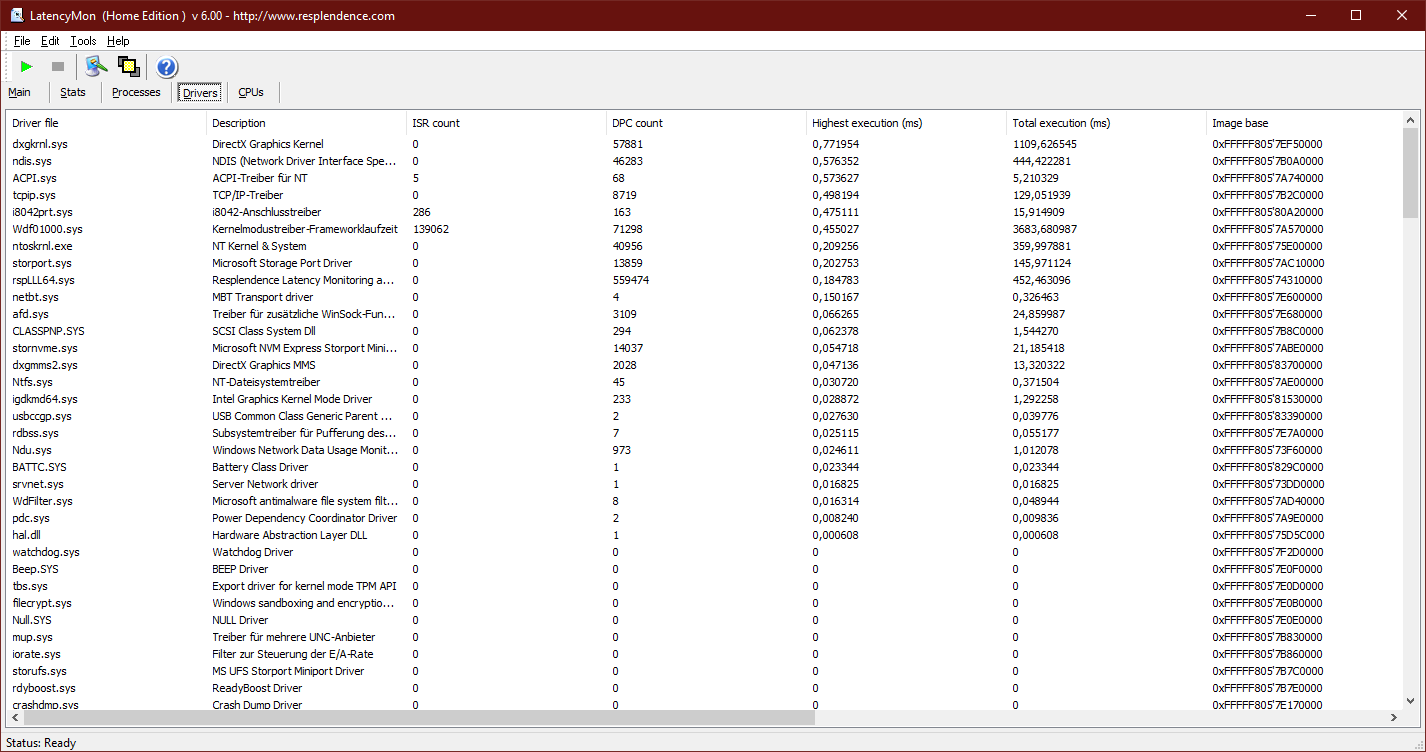The image size is (1426, 752).
Task: Open the Tools menu
Action: [83, 41]
